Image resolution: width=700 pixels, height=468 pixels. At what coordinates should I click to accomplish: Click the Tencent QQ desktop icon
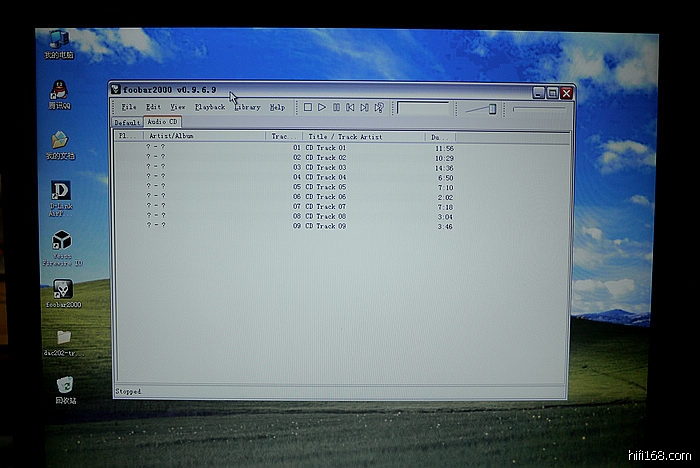60,91
